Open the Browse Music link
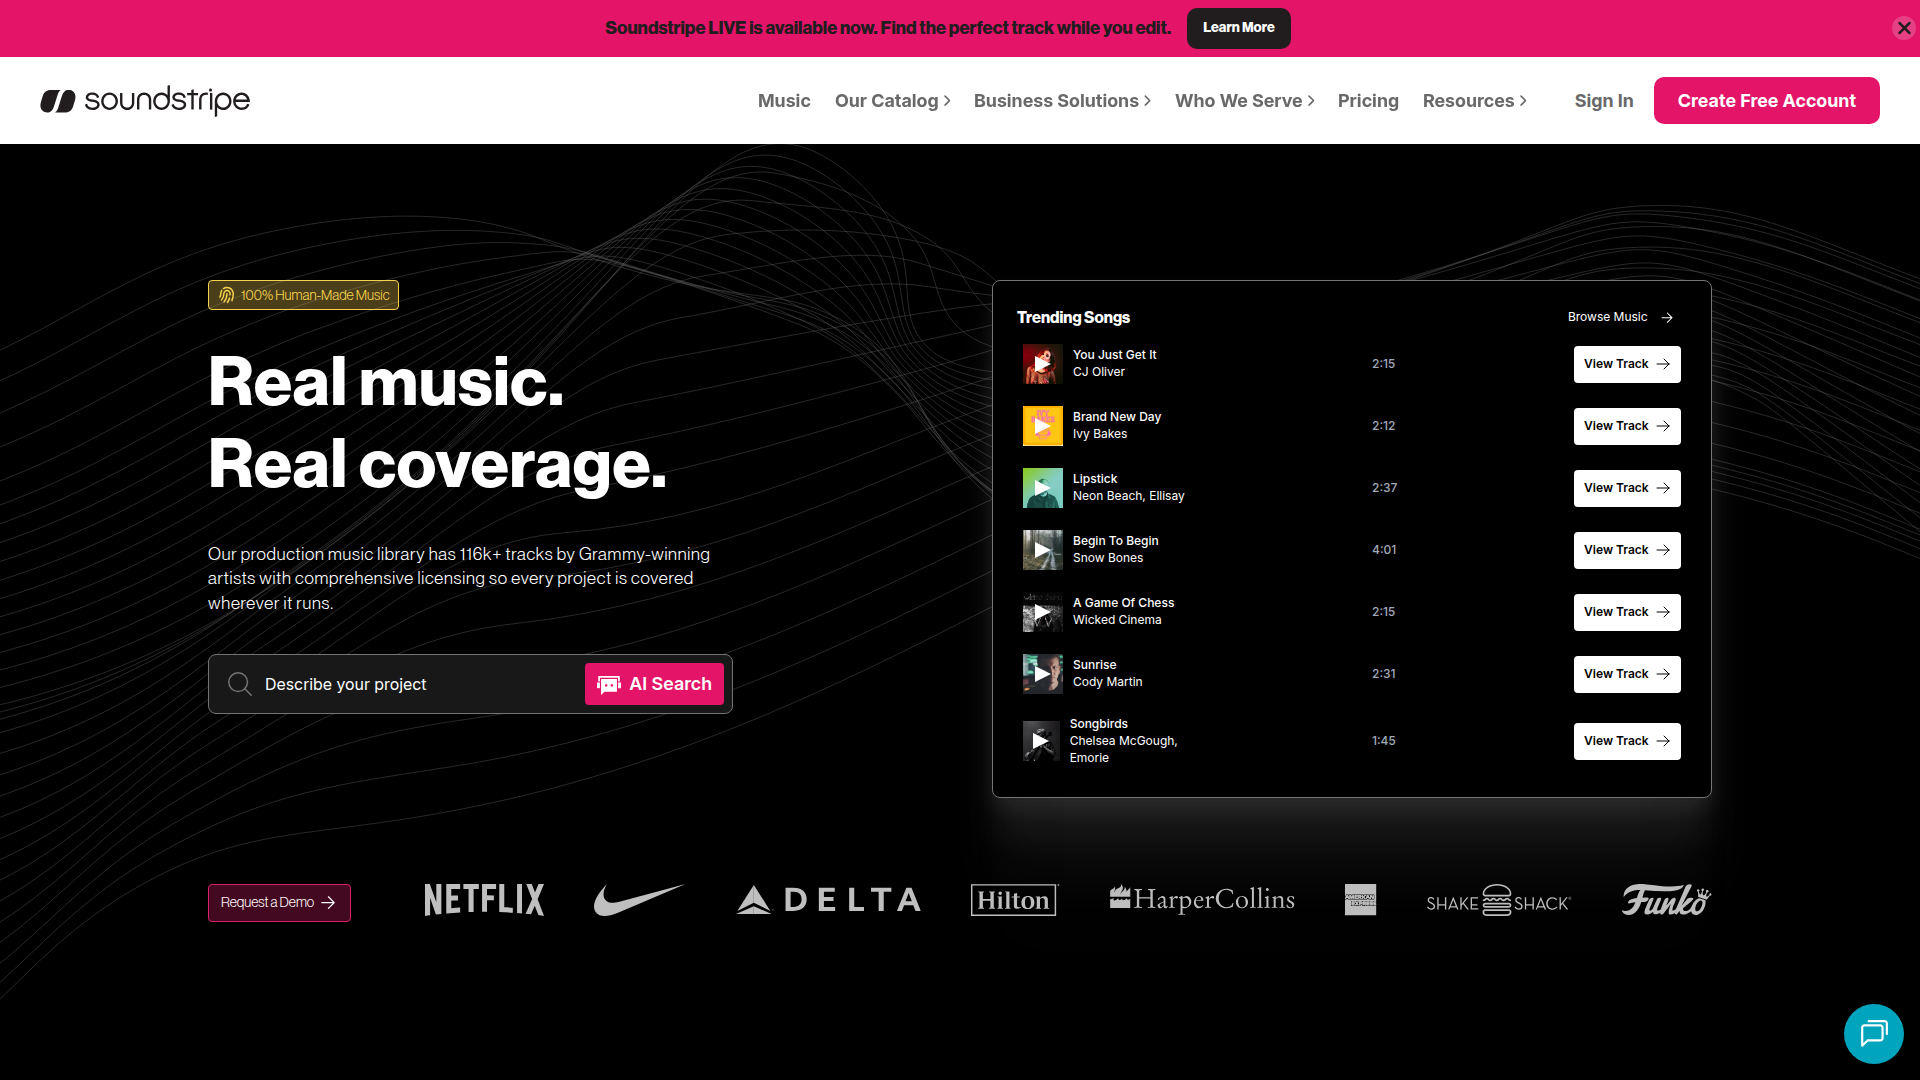This screenshot has height=1080, width=1920. (x=1620, y=317)
